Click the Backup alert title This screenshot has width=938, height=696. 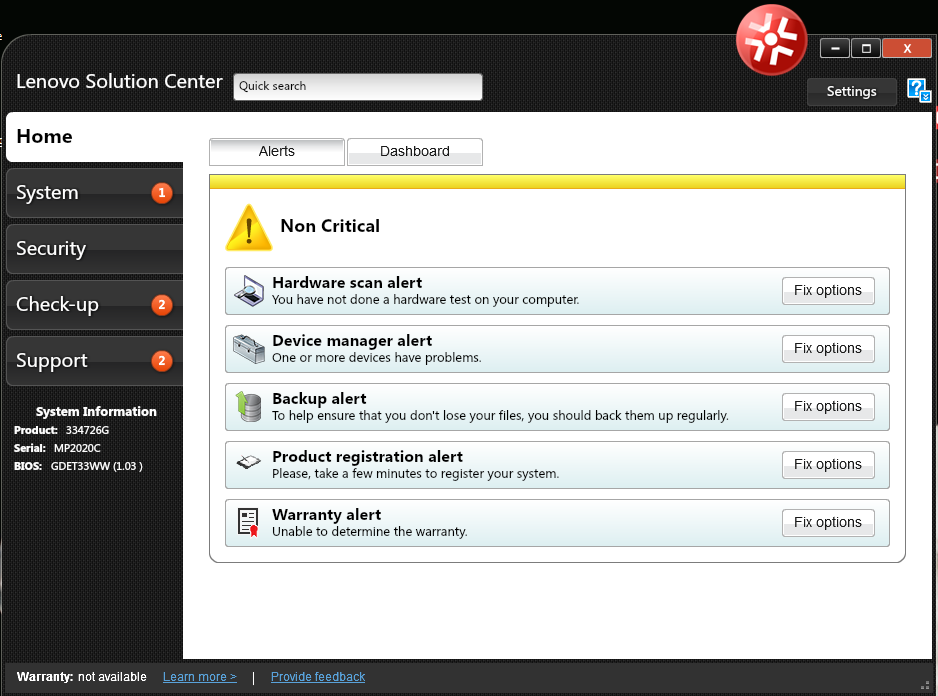319,399
